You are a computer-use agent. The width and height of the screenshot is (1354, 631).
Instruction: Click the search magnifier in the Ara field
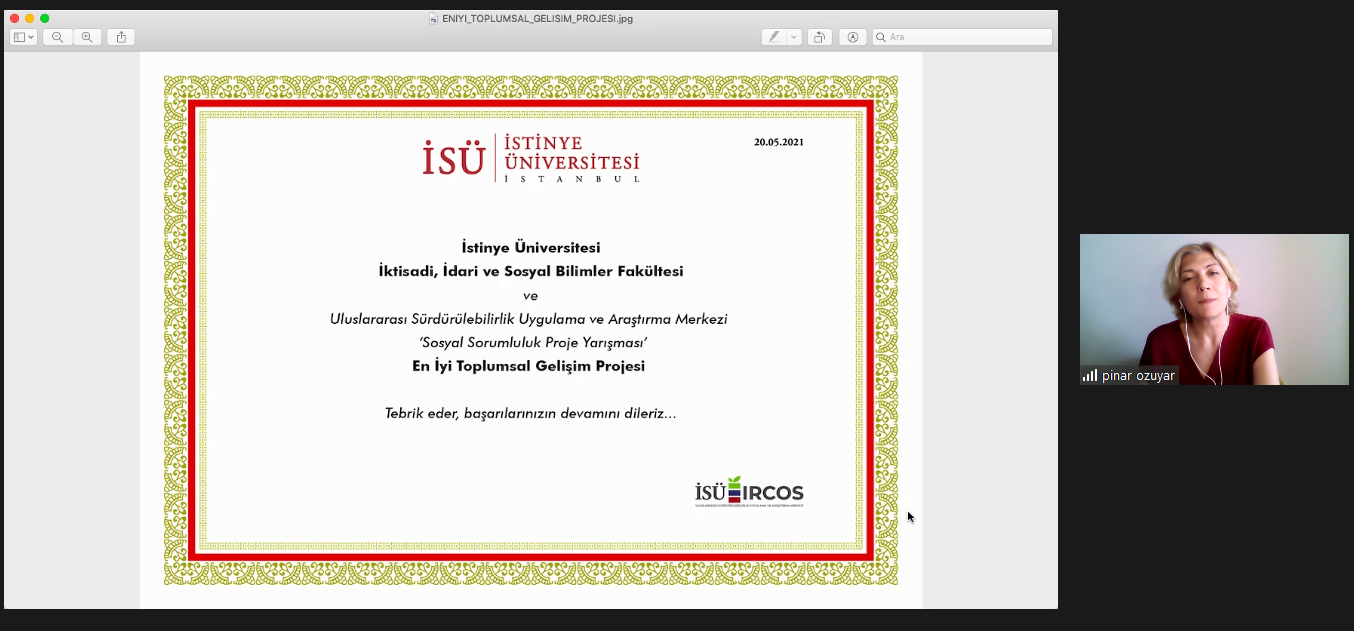click(x=881, y=37)
